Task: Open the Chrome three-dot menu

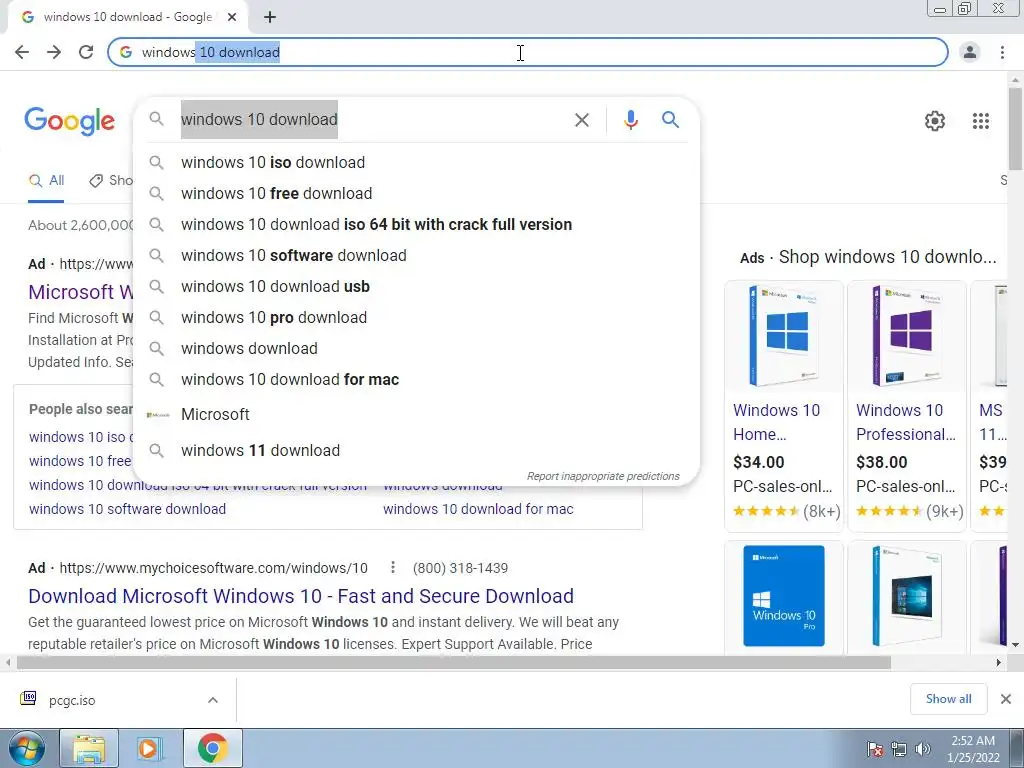Action: [1002, 52]
